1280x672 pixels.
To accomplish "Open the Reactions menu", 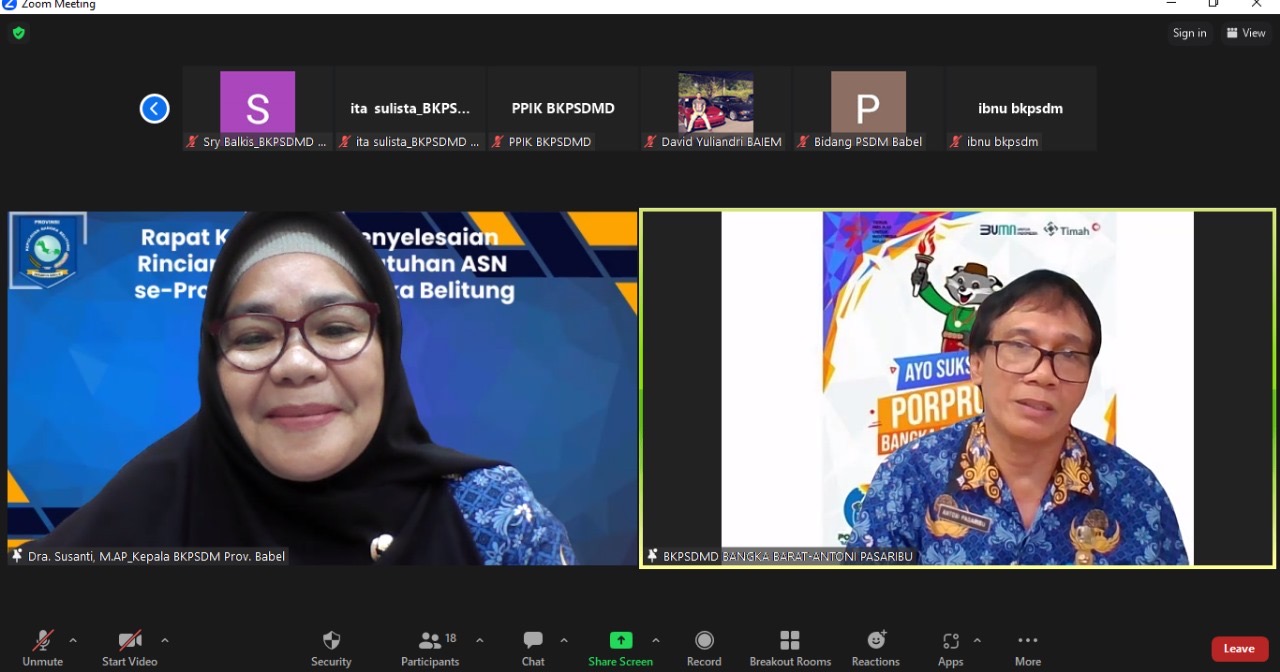I will [x=876, y=648].
